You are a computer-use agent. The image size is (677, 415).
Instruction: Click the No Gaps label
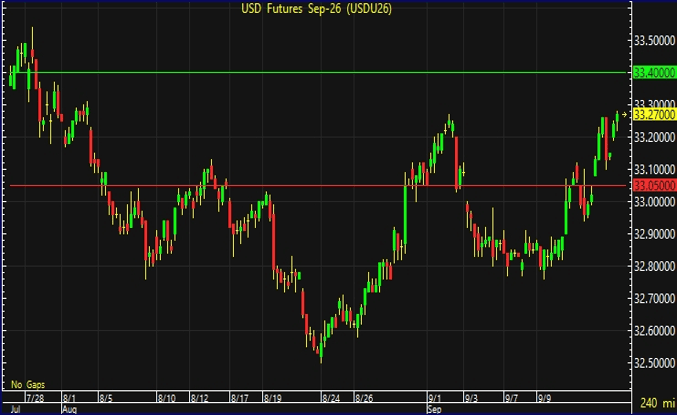(28, 384)
